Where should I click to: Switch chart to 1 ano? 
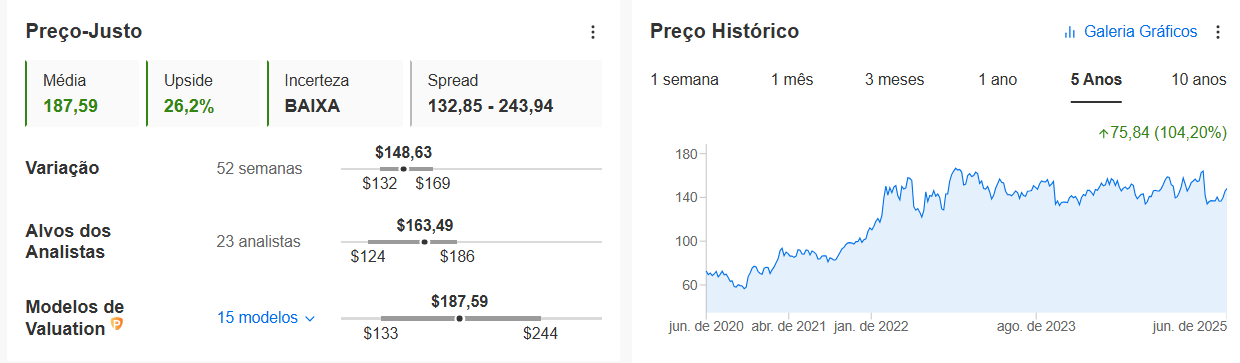[x=997, y=80]
